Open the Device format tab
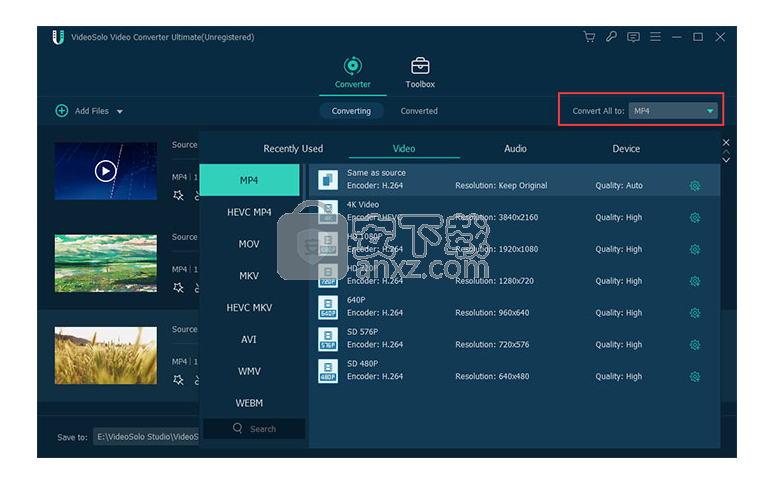 pos(626,149)
